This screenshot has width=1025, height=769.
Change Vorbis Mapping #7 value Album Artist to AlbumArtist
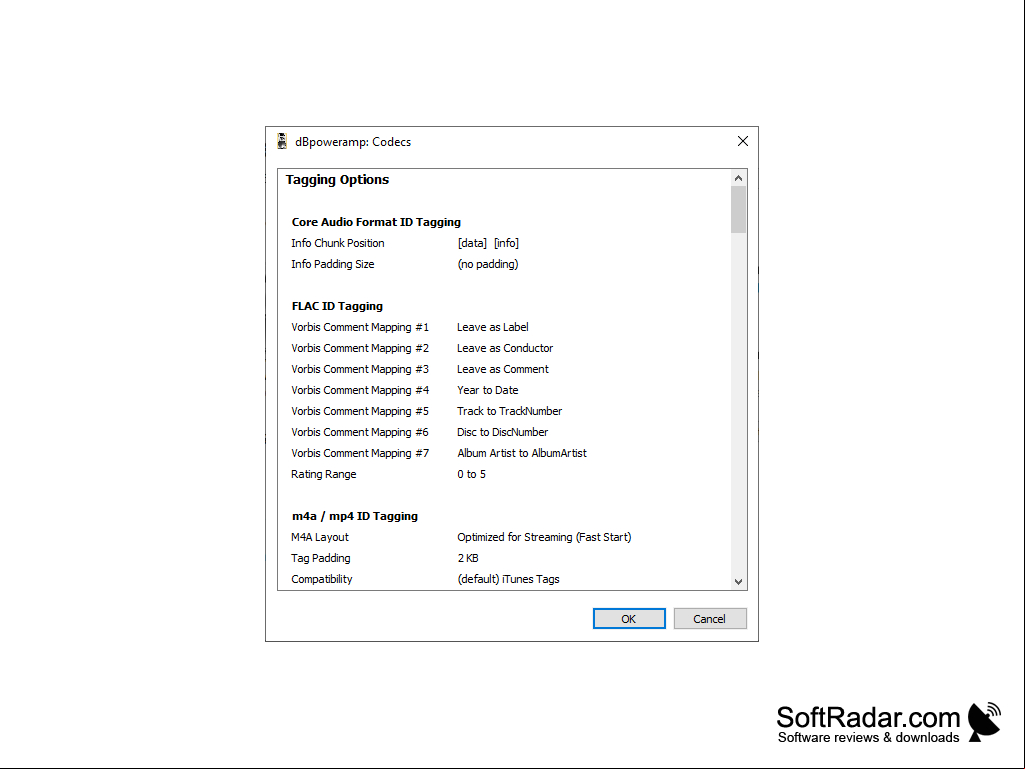pyautogui.click(x=522, y=453)
